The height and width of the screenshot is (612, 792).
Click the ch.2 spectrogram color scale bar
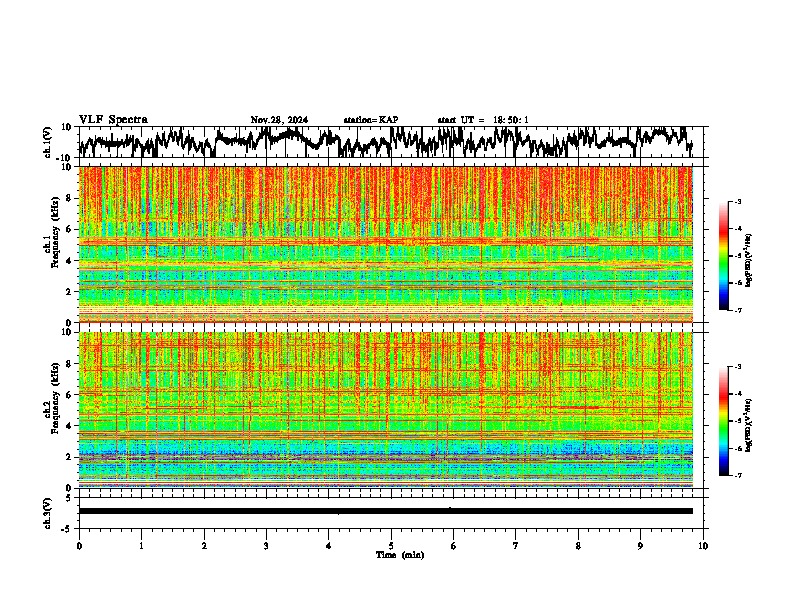(x=723, y=421)
